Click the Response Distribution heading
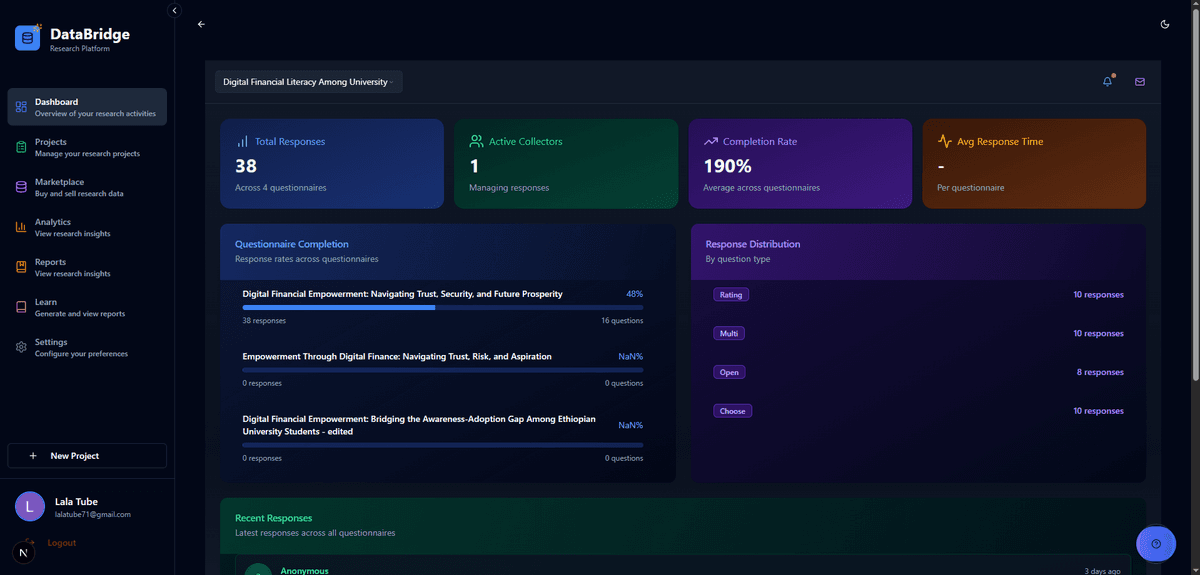Image resolution: width=1200 pixels, height=575 pixels. pos(753,244)
